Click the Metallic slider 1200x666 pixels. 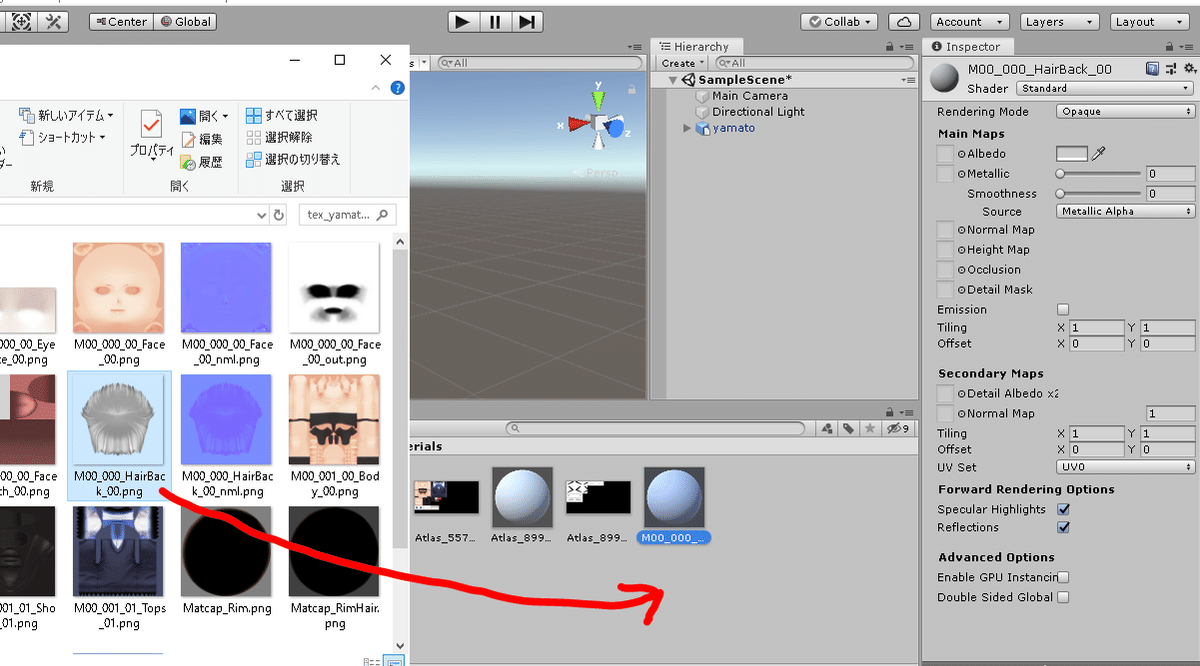(x=1098, y=174)
